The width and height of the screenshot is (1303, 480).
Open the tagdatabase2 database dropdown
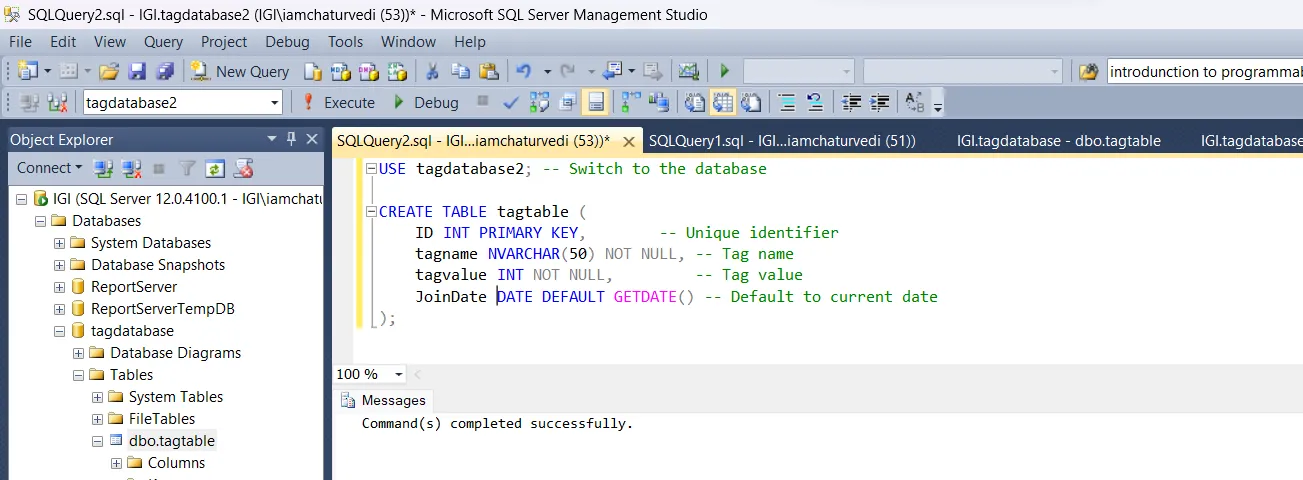pyautogui.click(x=275, y=102)
